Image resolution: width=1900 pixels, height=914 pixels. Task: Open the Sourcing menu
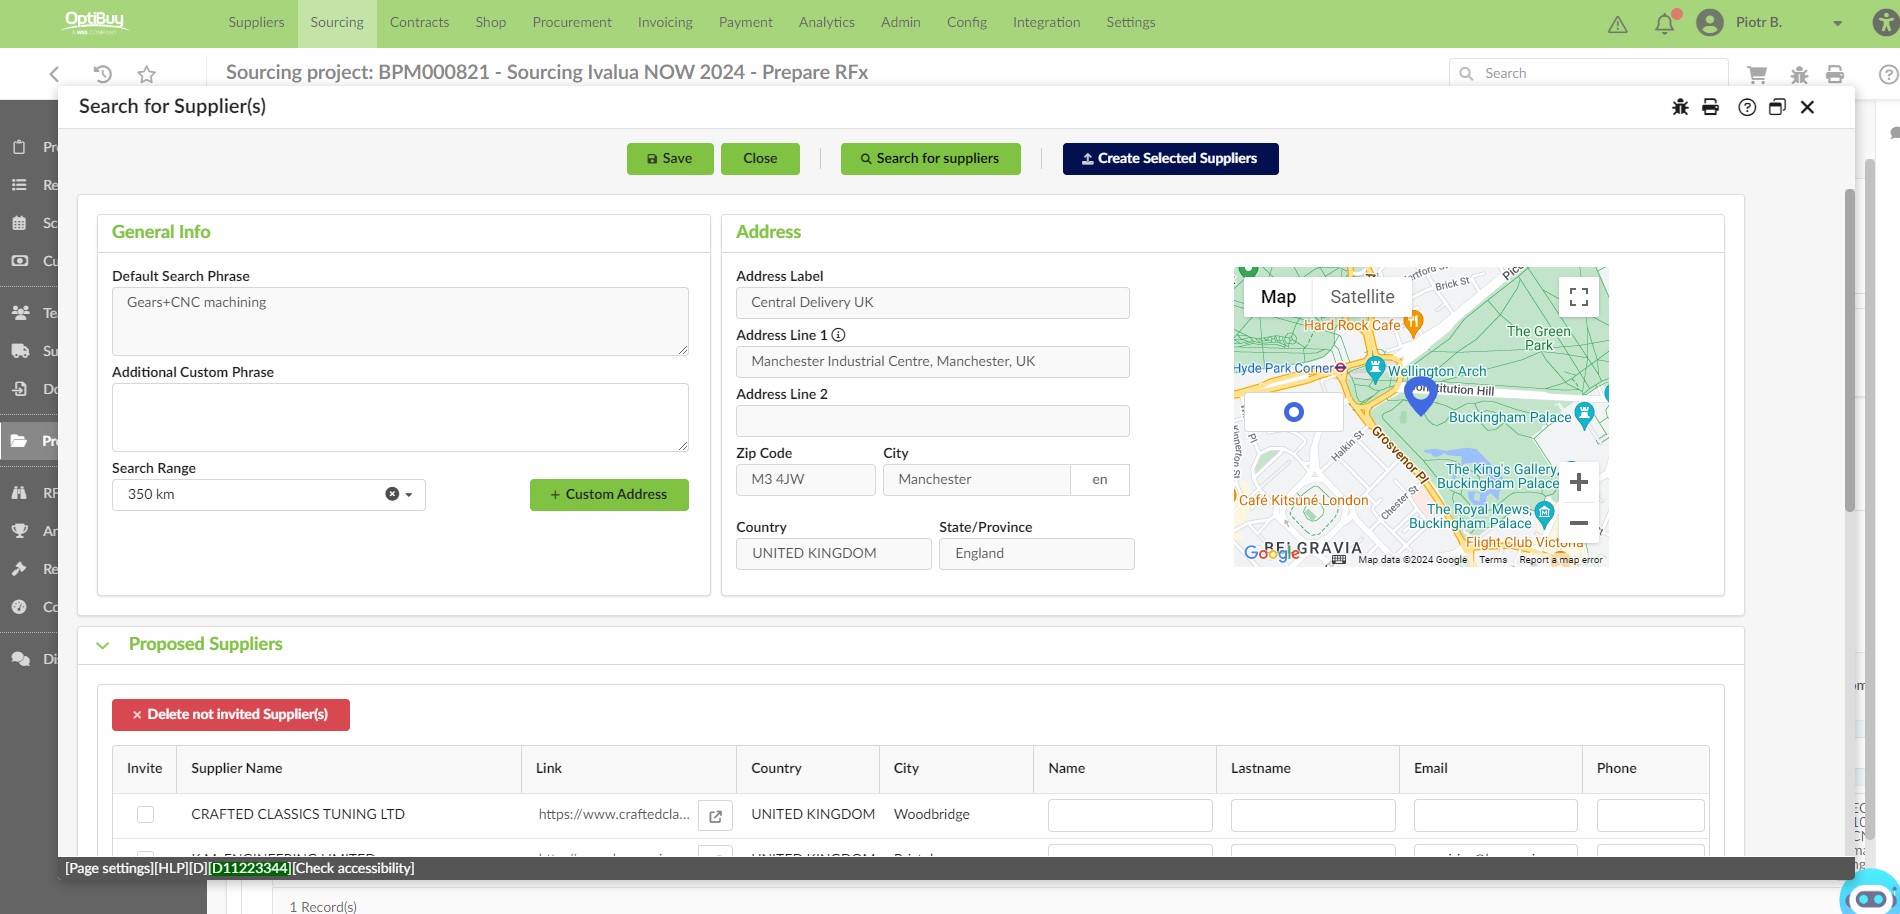337,23
